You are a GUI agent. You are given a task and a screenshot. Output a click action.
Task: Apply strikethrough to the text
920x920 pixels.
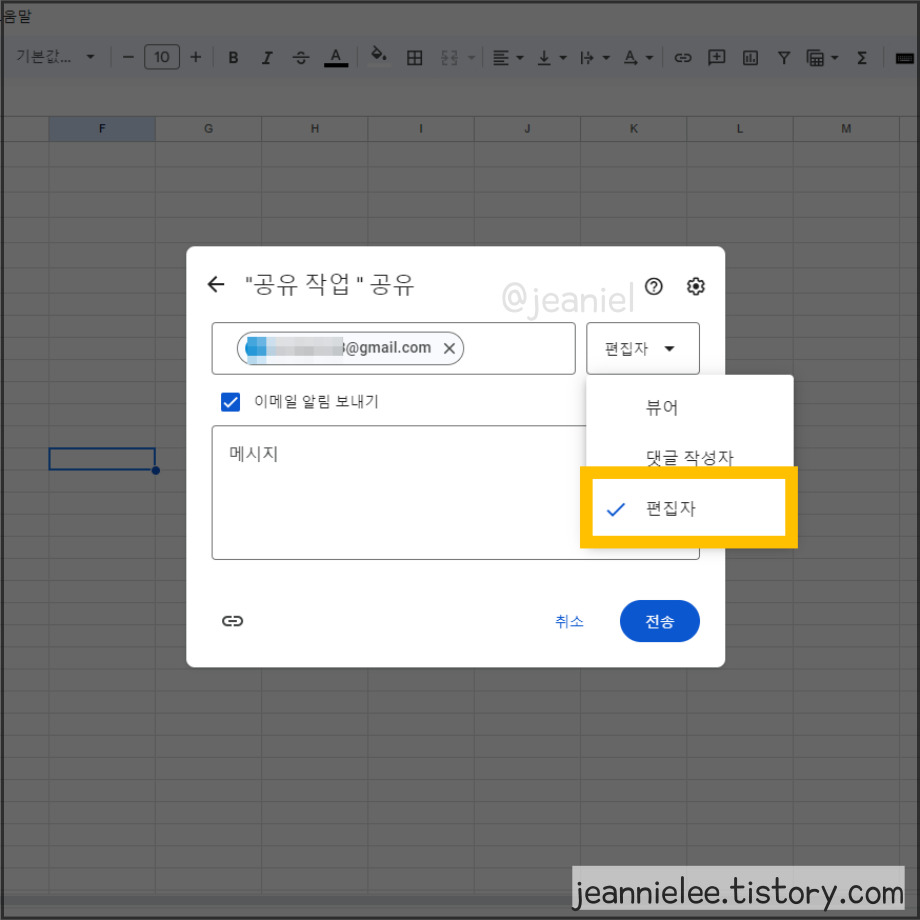pyautogui.click(x=301, y=57)
